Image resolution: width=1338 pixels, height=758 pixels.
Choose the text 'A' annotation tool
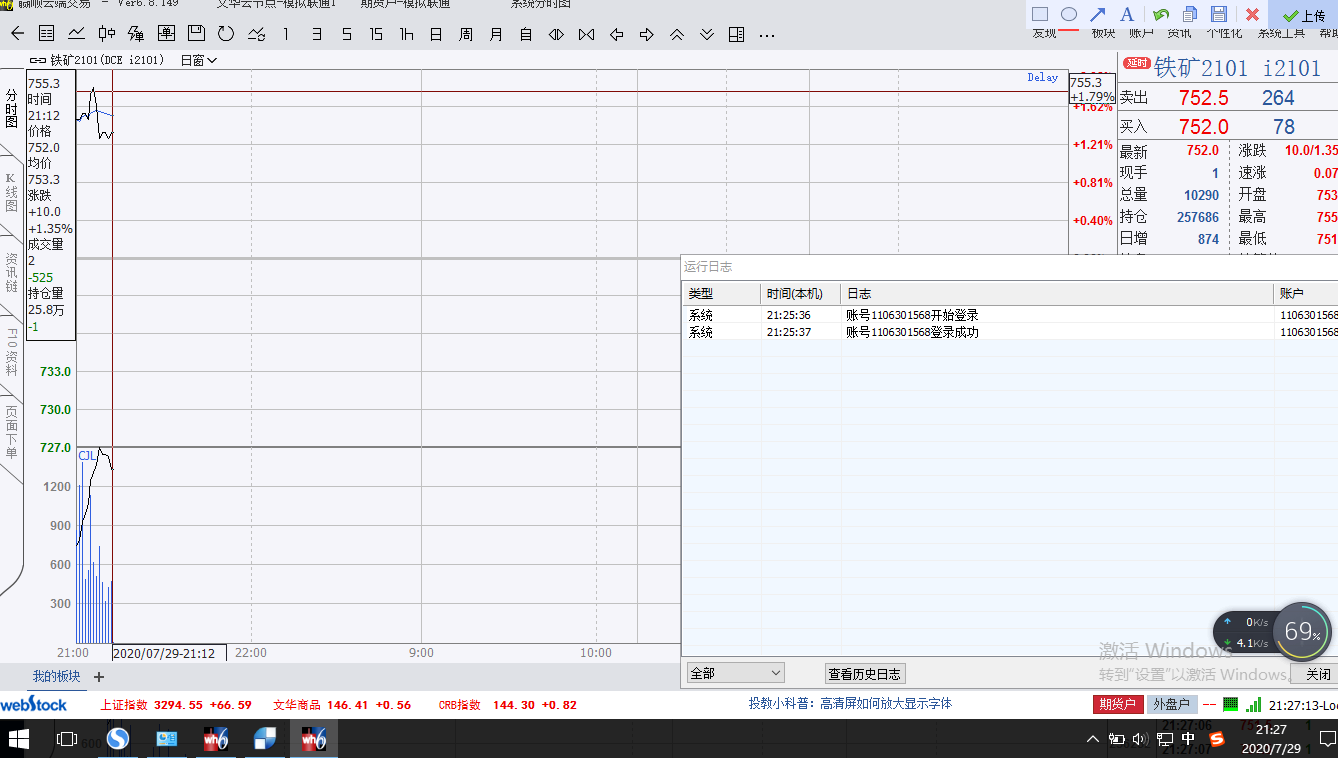[1127, 14]
